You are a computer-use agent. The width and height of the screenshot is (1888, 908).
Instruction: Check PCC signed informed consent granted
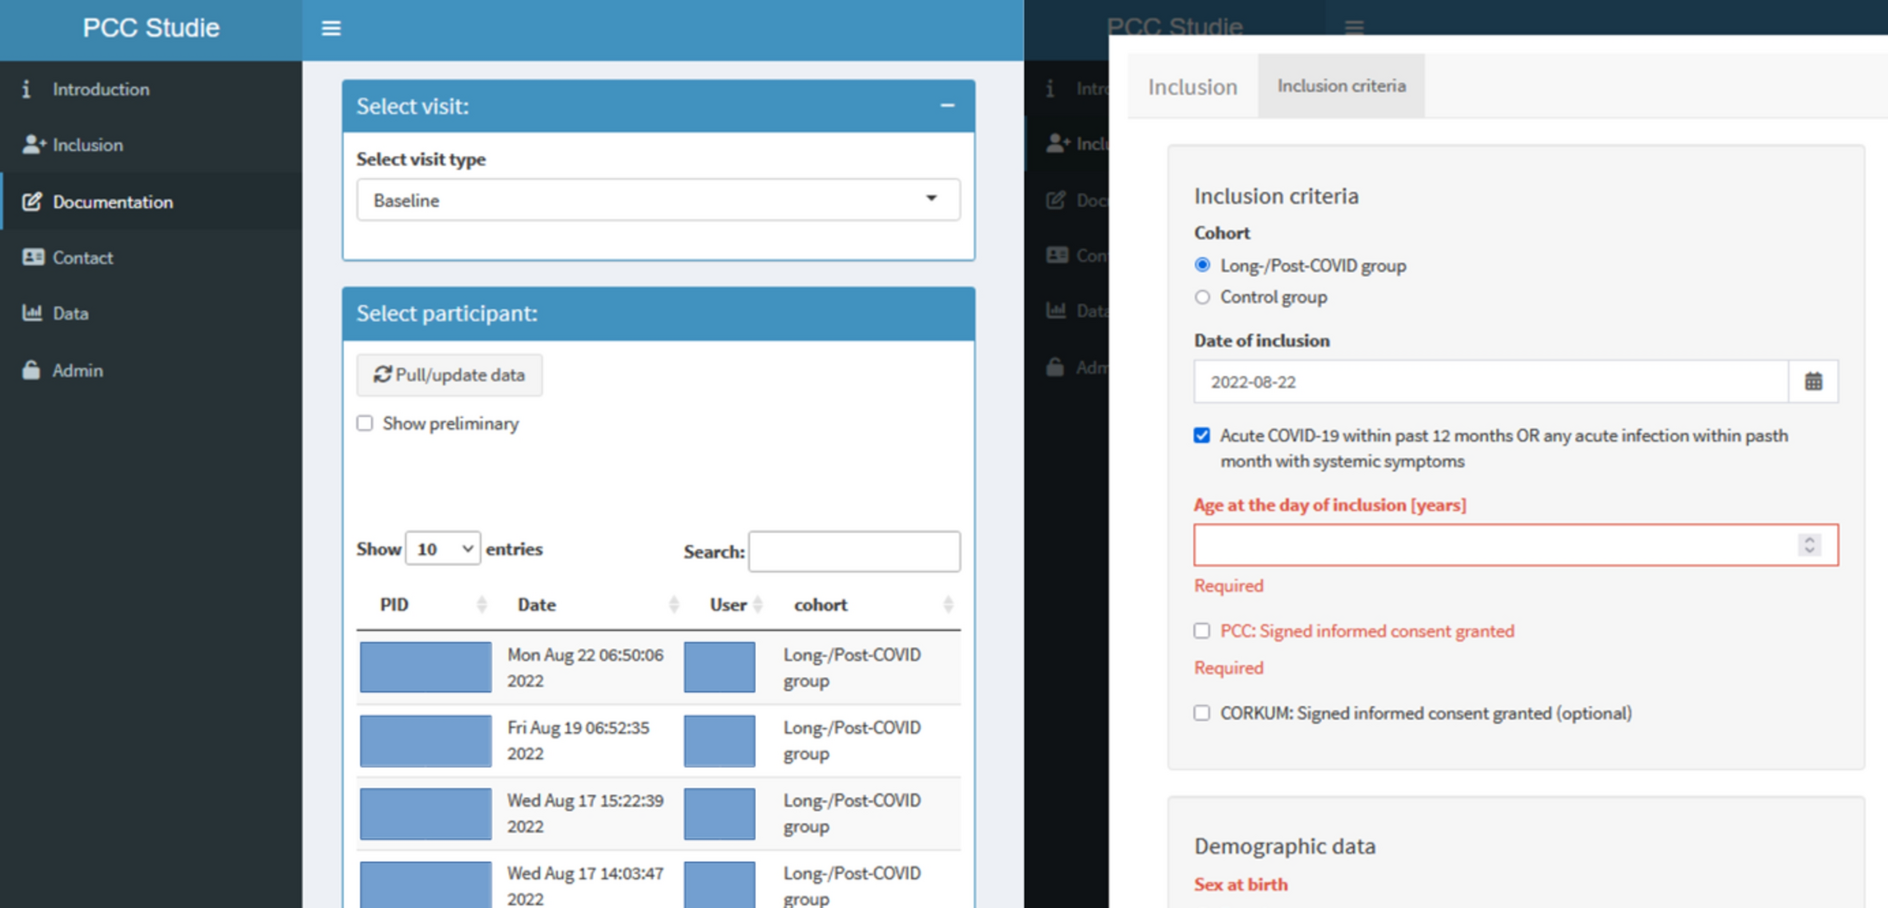[x=1202, y=631]
